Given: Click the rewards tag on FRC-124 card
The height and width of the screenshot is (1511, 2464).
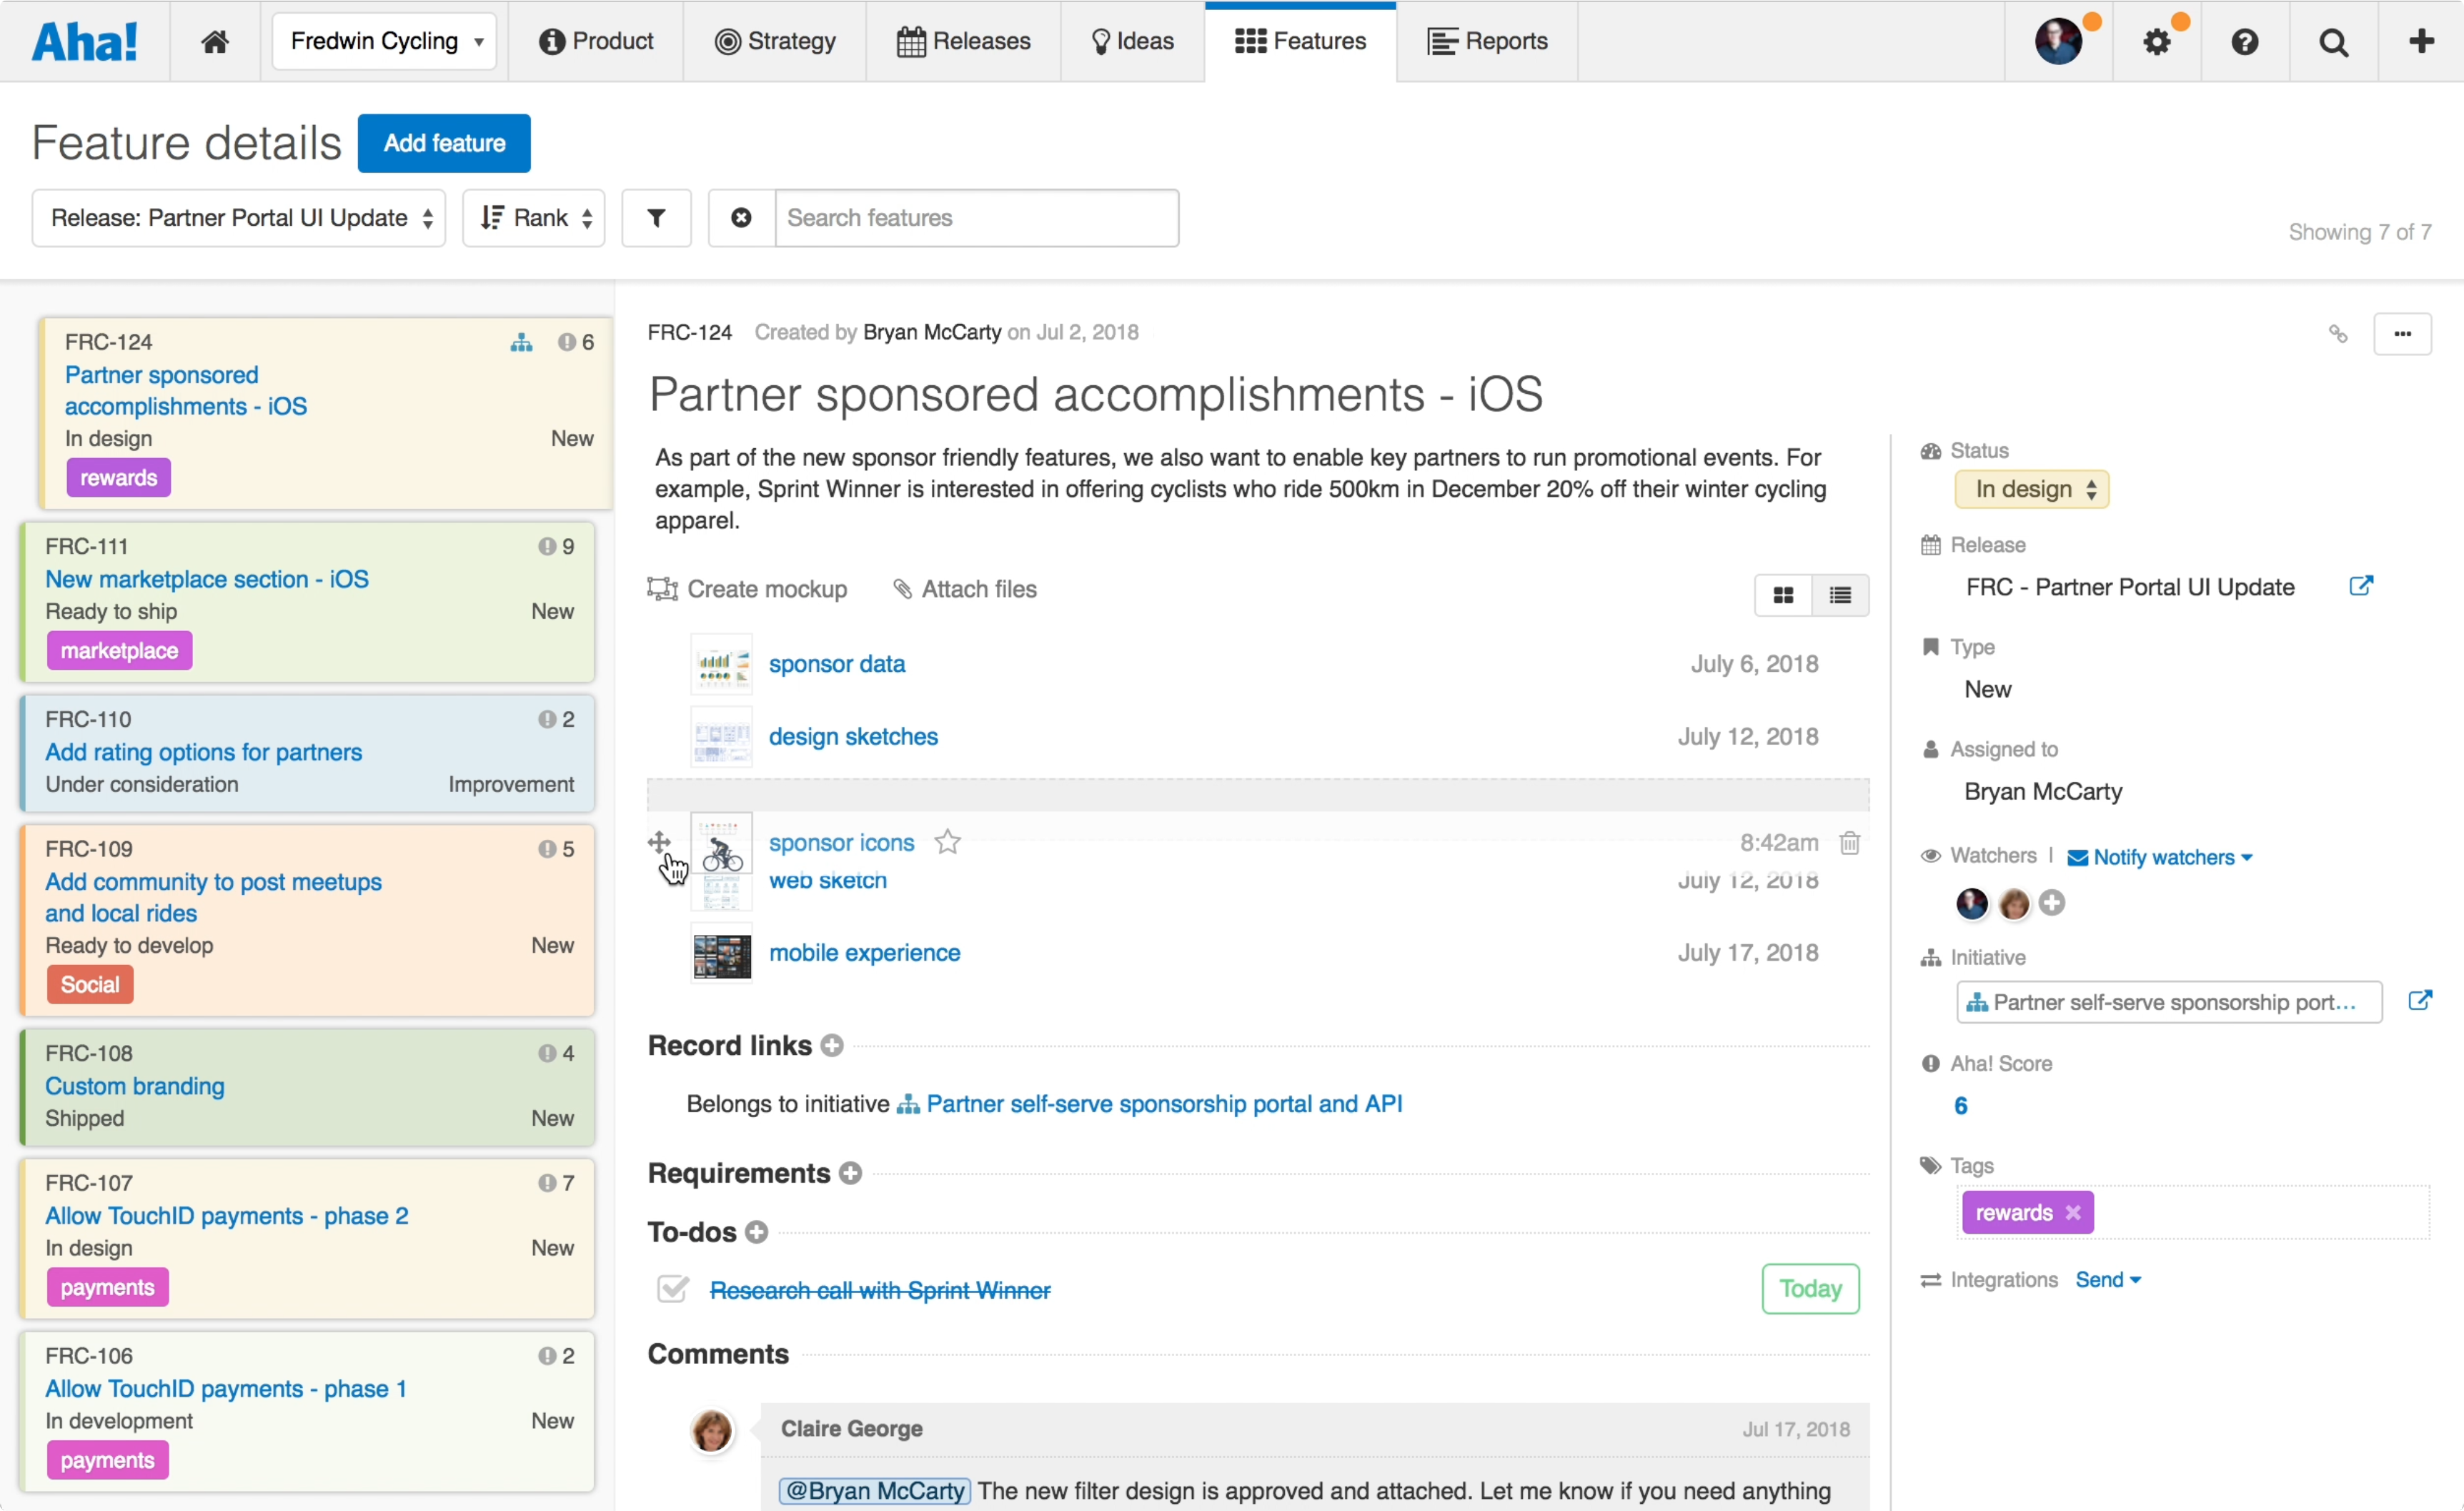Looking at the screenshot, I should pyautogui.click(x=118, y=478).
